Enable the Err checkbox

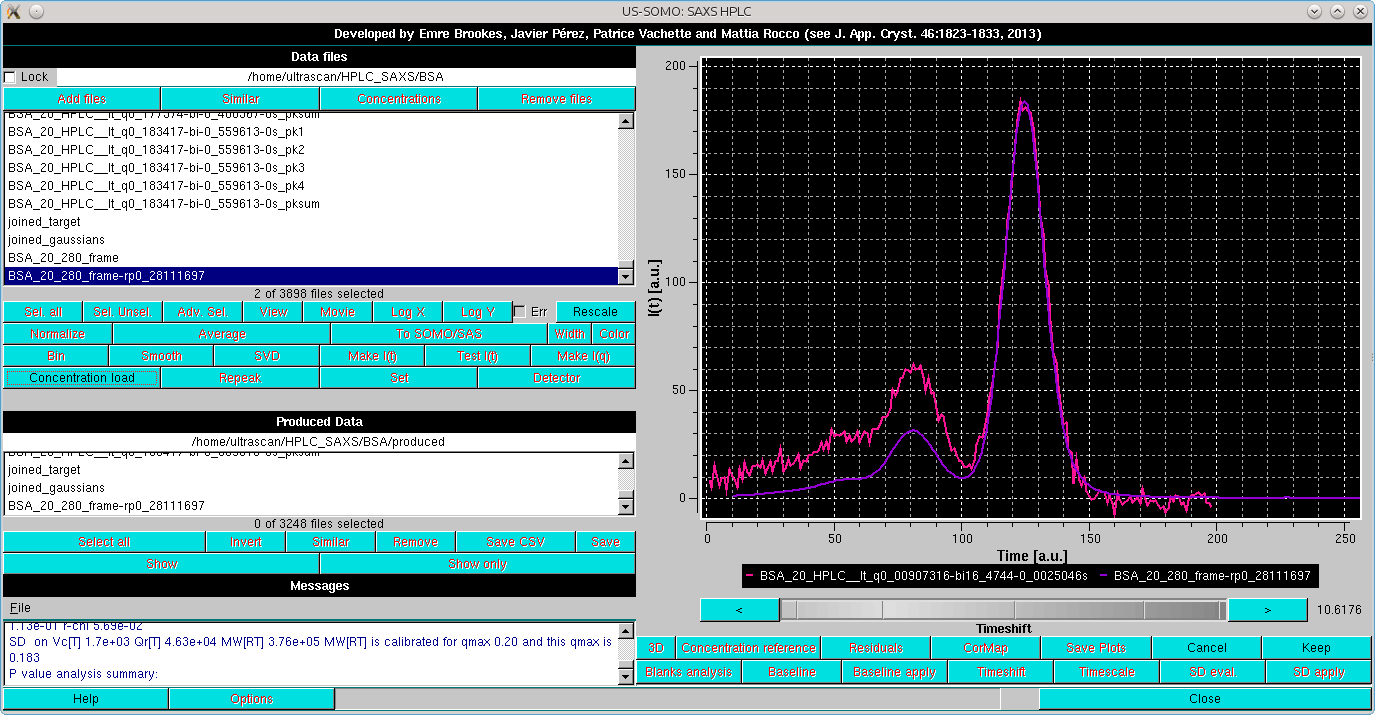pos(520,312)
